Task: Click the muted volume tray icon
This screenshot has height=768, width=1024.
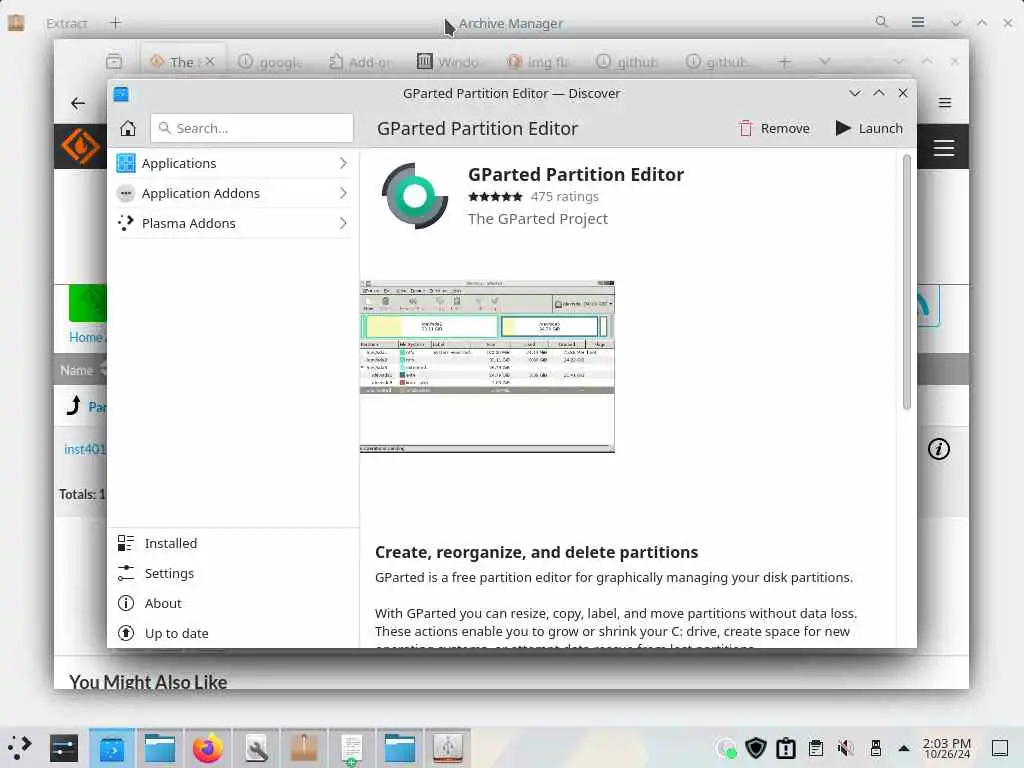Action: [x=846, y=748]
